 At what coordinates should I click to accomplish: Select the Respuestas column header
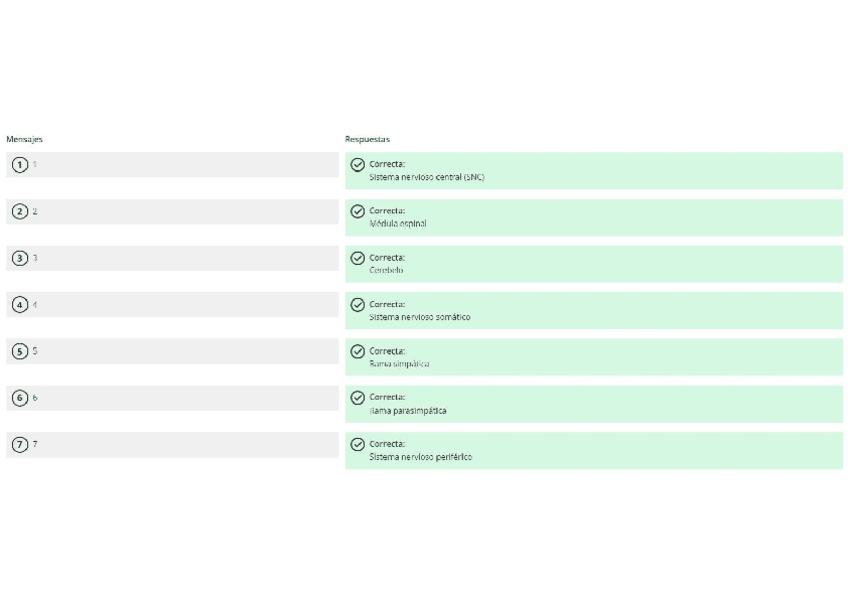[x=367, y=139]
